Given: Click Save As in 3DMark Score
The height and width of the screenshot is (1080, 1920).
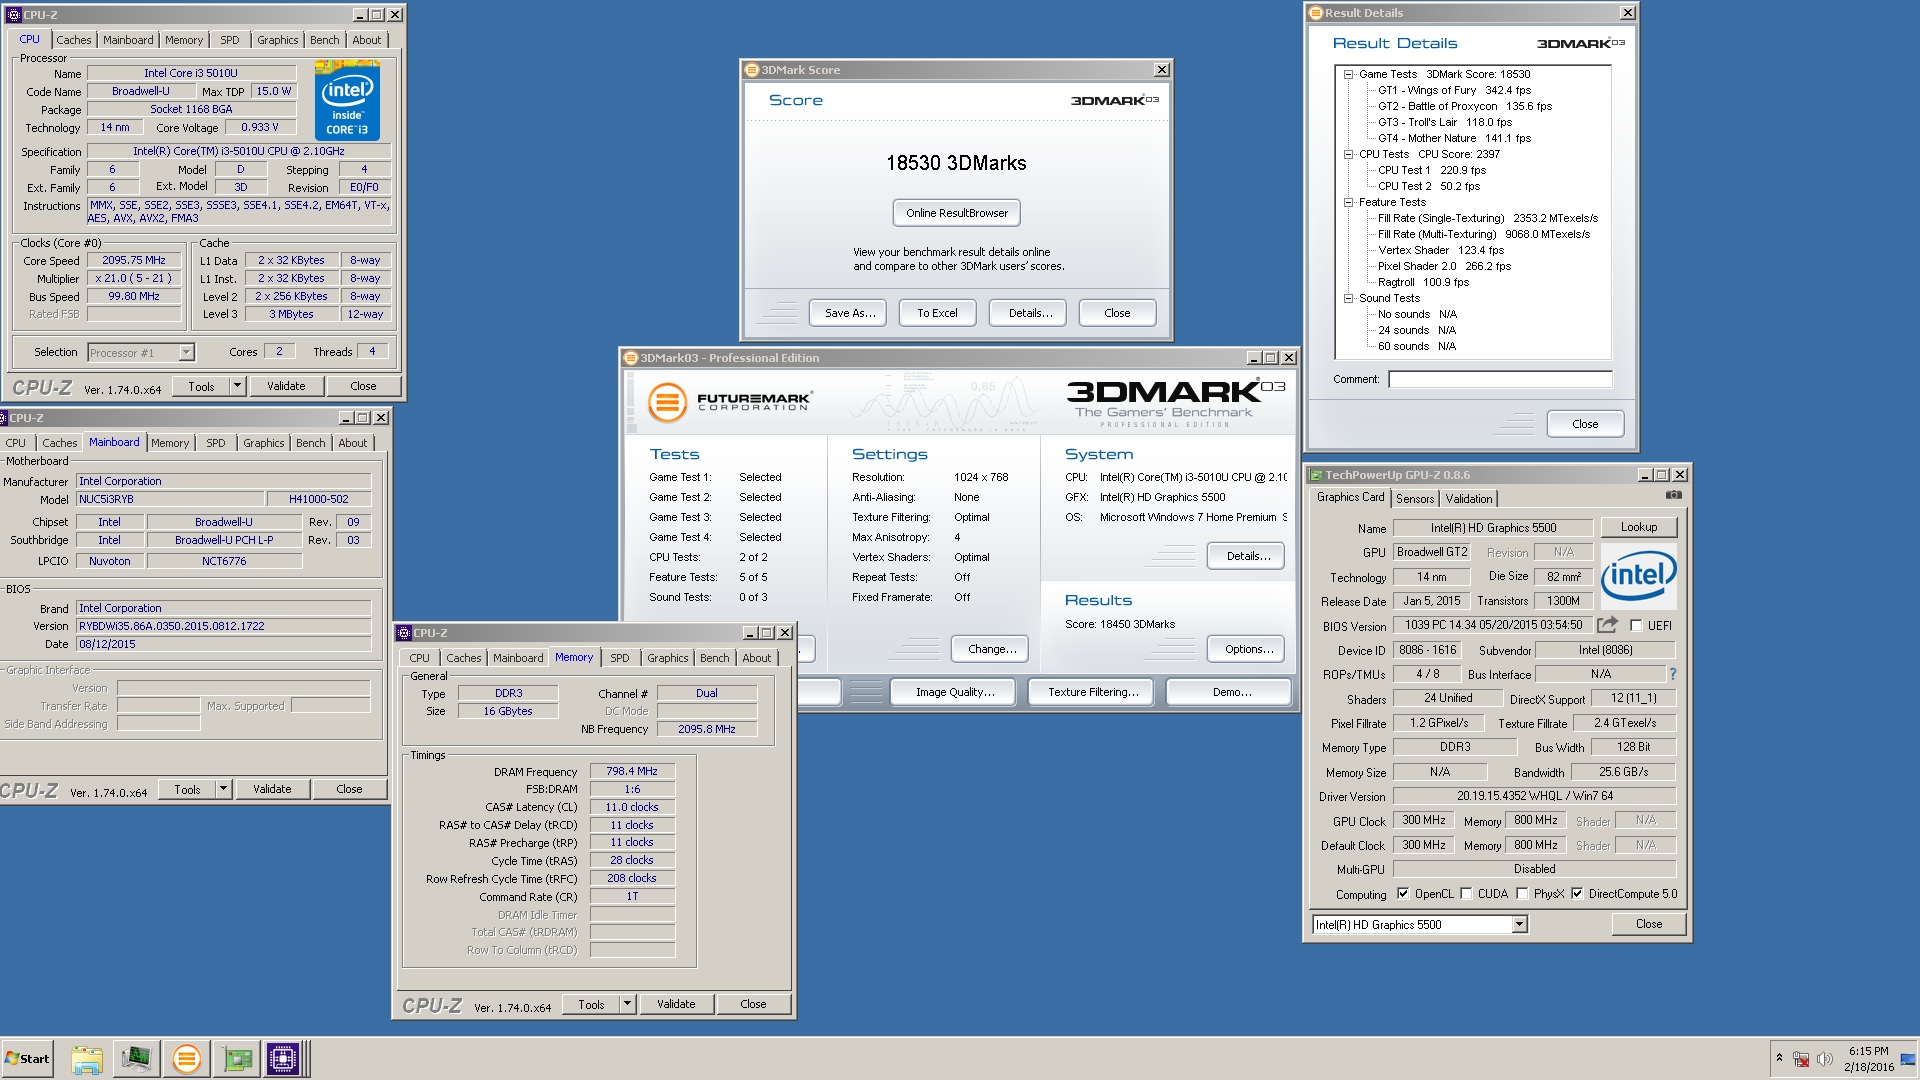Looking at the screenshot, I should pos(850,313).
